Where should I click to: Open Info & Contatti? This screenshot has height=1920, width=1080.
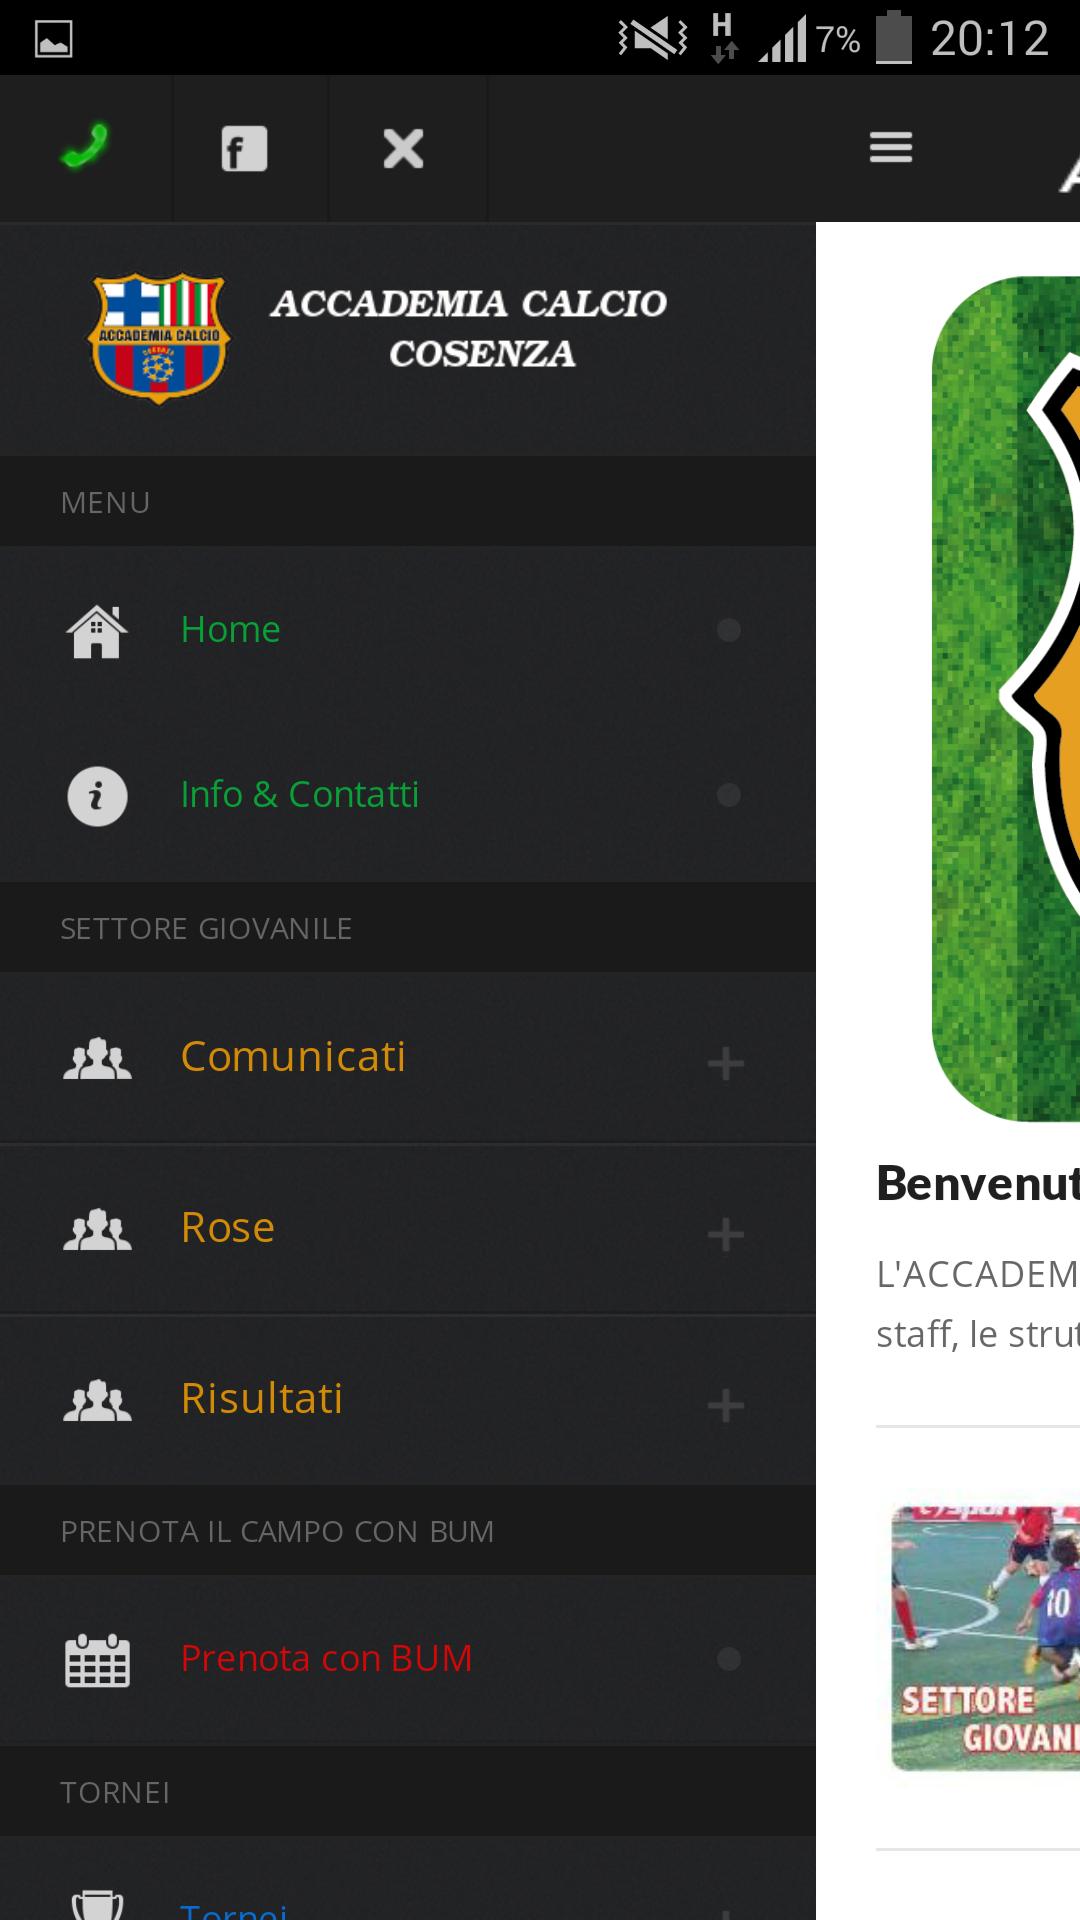coord(301,795)
